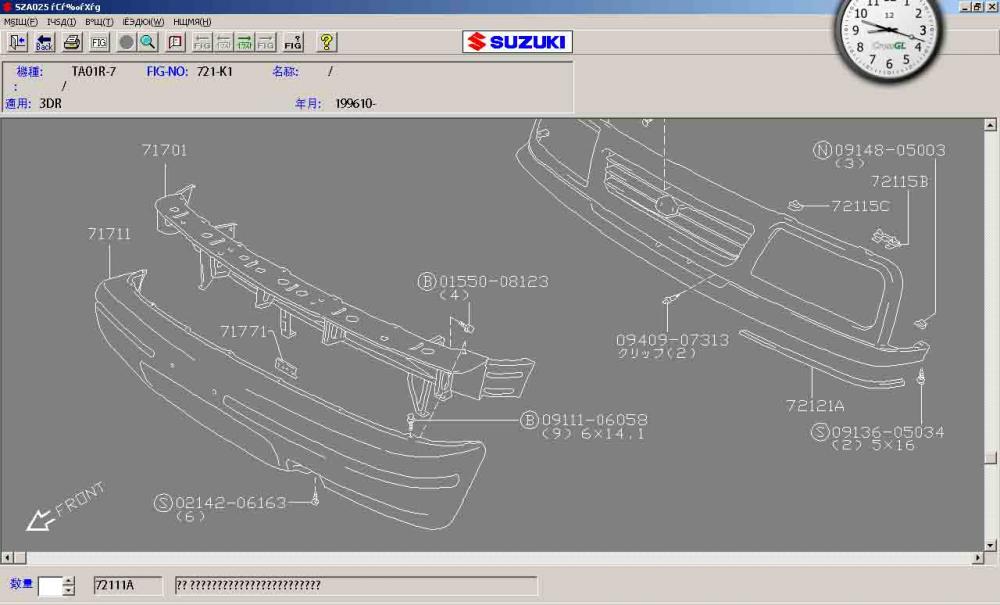This screenshot has width=1000, height=605.
Task: Click the green arrow FIG navigation icon
Action: tap(245, 42)
